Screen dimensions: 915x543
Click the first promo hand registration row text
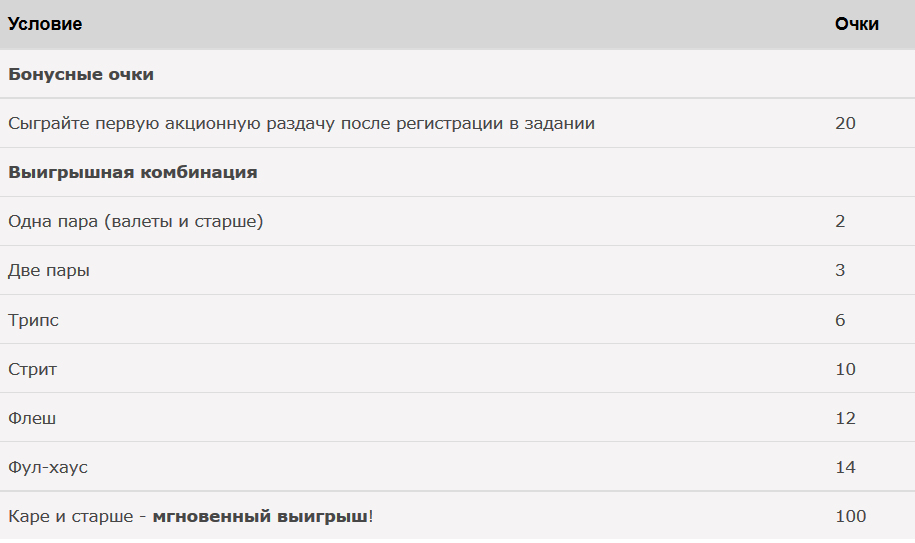coord(302,124)
